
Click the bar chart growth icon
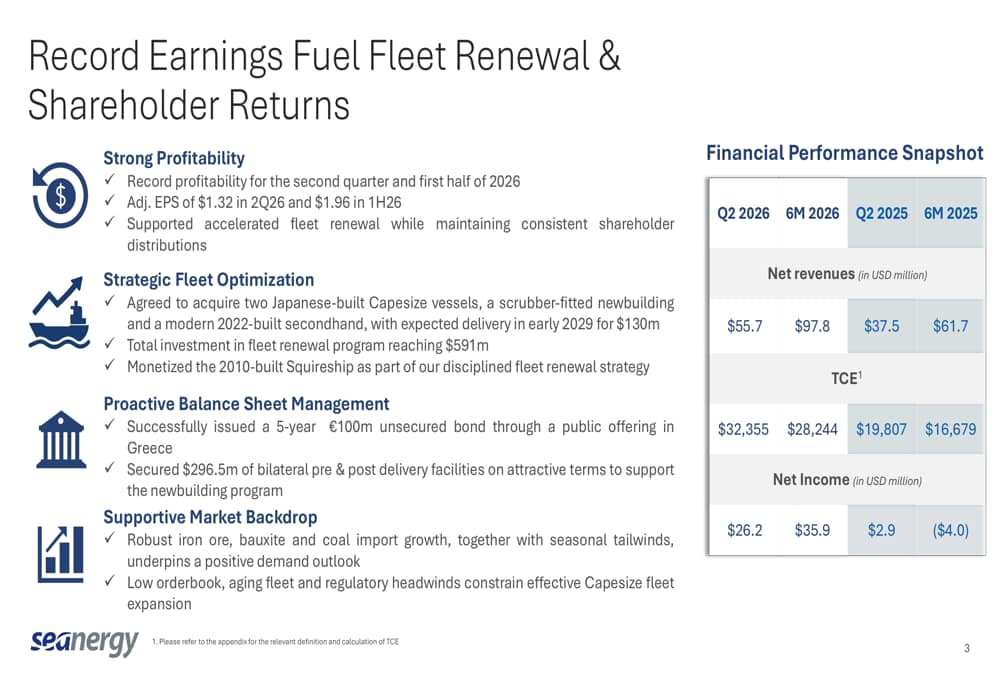(x=61, y=554)
